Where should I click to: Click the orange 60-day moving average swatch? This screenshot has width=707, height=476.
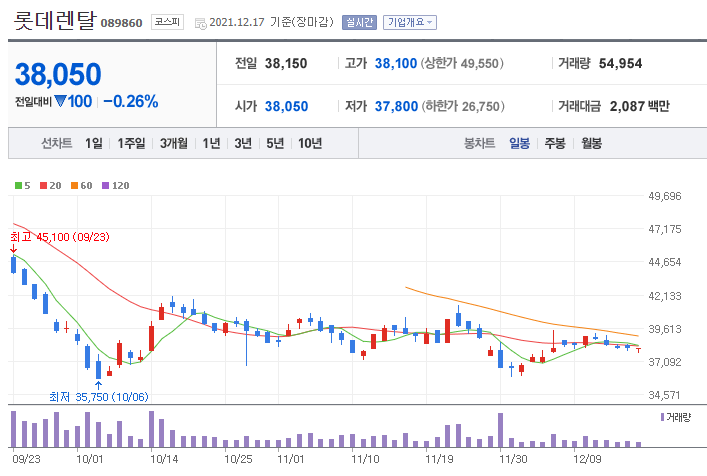[x=74, y=186]
